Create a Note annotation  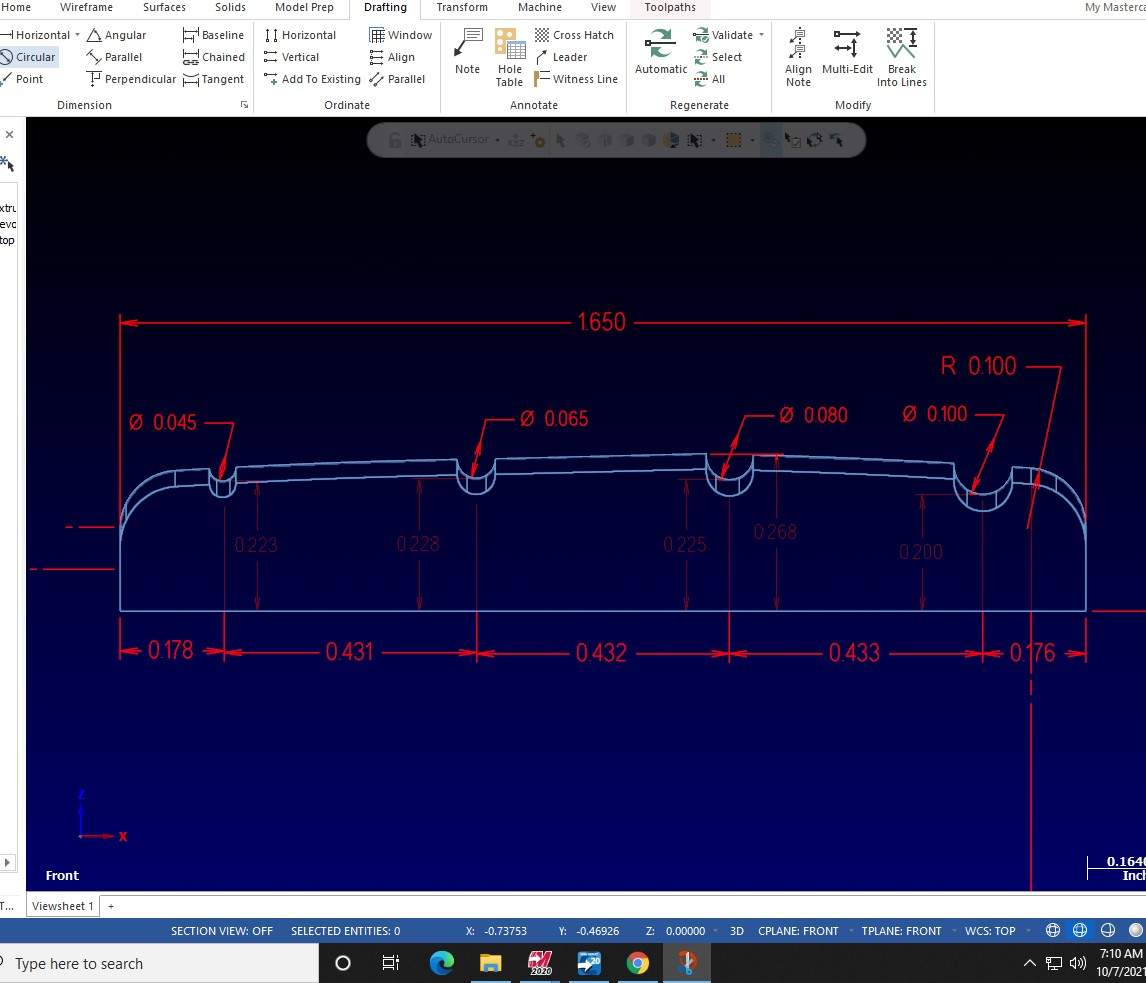coord(468,51)
